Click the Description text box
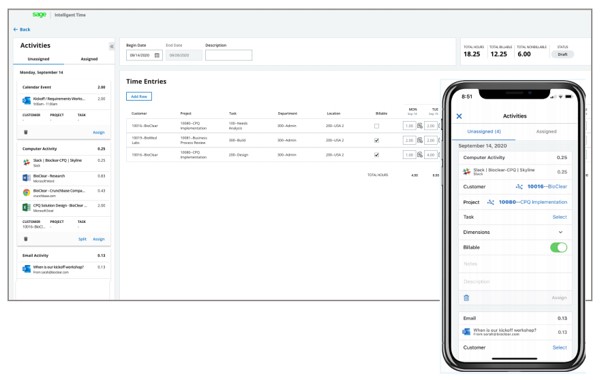 [x=228, y=55]
